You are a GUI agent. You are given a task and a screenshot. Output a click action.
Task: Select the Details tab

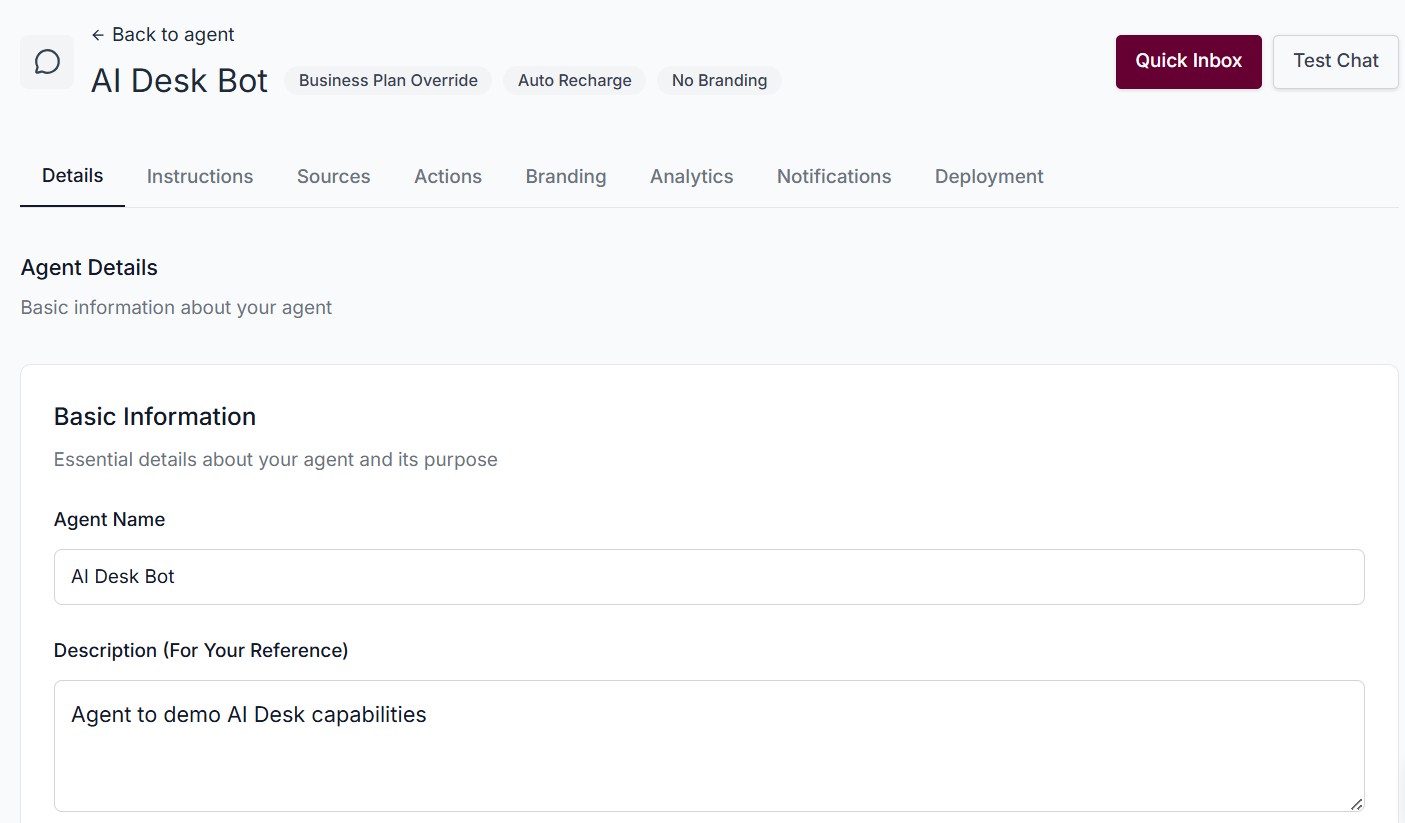71,176
